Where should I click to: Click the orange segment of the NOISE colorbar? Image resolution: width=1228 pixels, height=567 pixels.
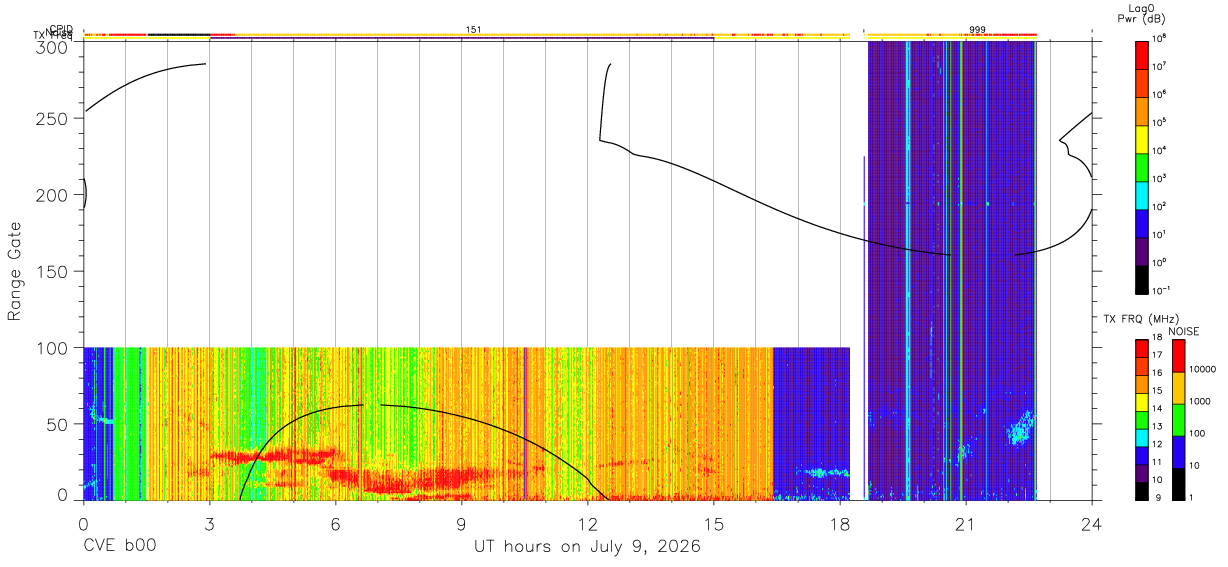(x=1178, y=387)
